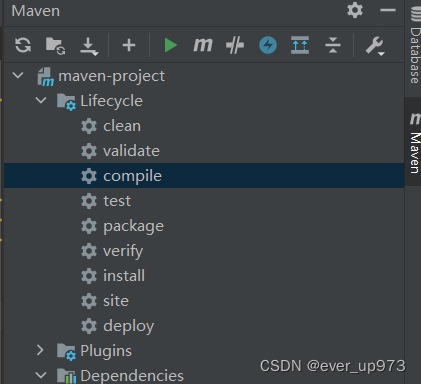The width and height of the screenshot is (421, 384).
Task: Toggle Offline Mode lightning icon
Action: coord(268,45)
